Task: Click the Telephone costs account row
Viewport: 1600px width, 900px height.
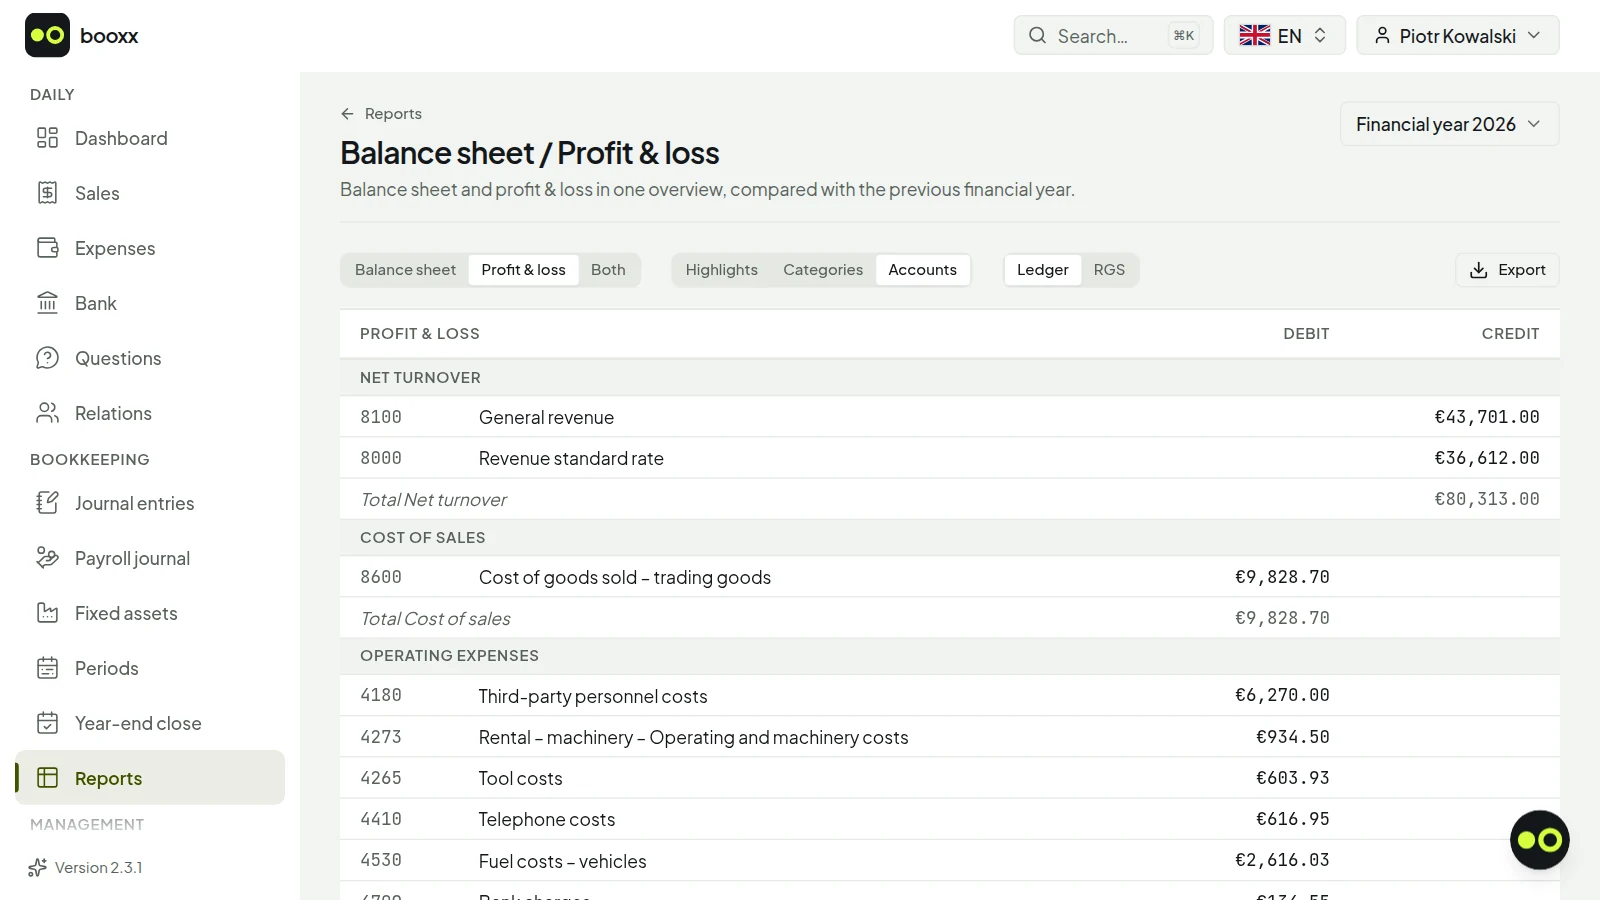Action: pos(949,819)
